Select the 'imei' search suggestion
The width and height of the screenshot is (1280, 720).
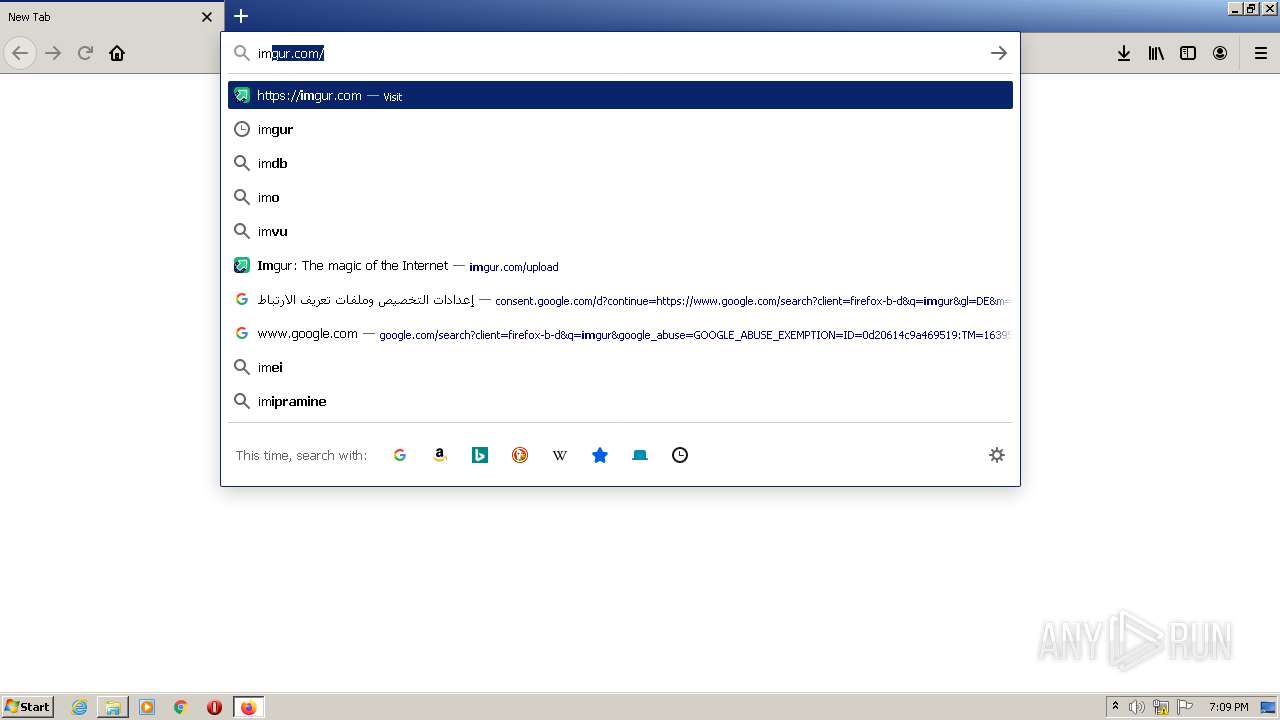tap(620, 367)
